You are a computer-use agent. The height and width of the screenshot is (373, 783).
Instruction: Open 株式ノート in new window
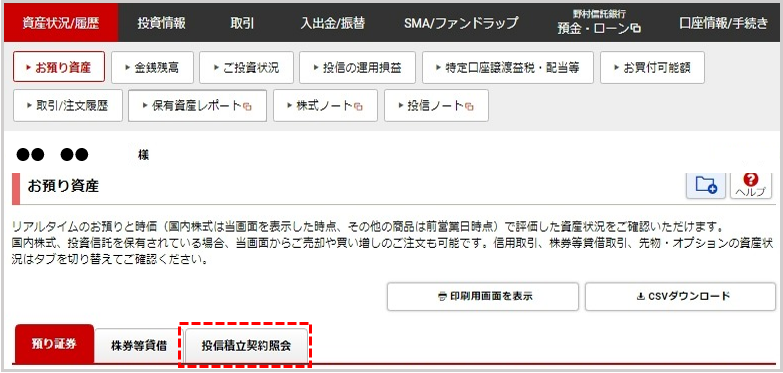(x=325, y=105)
